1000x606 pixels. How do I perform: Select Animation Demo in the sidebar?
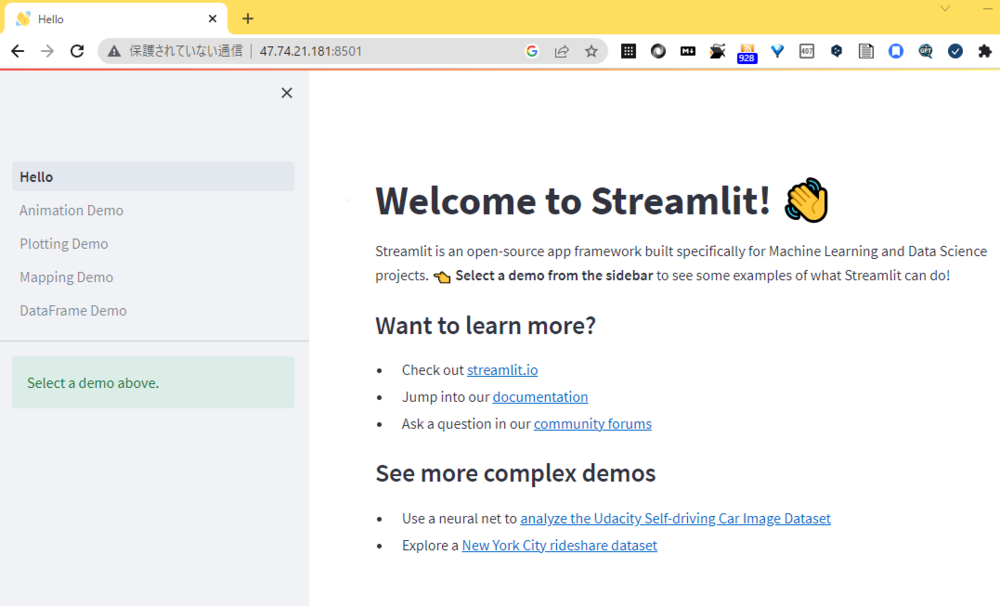[72, 210]
